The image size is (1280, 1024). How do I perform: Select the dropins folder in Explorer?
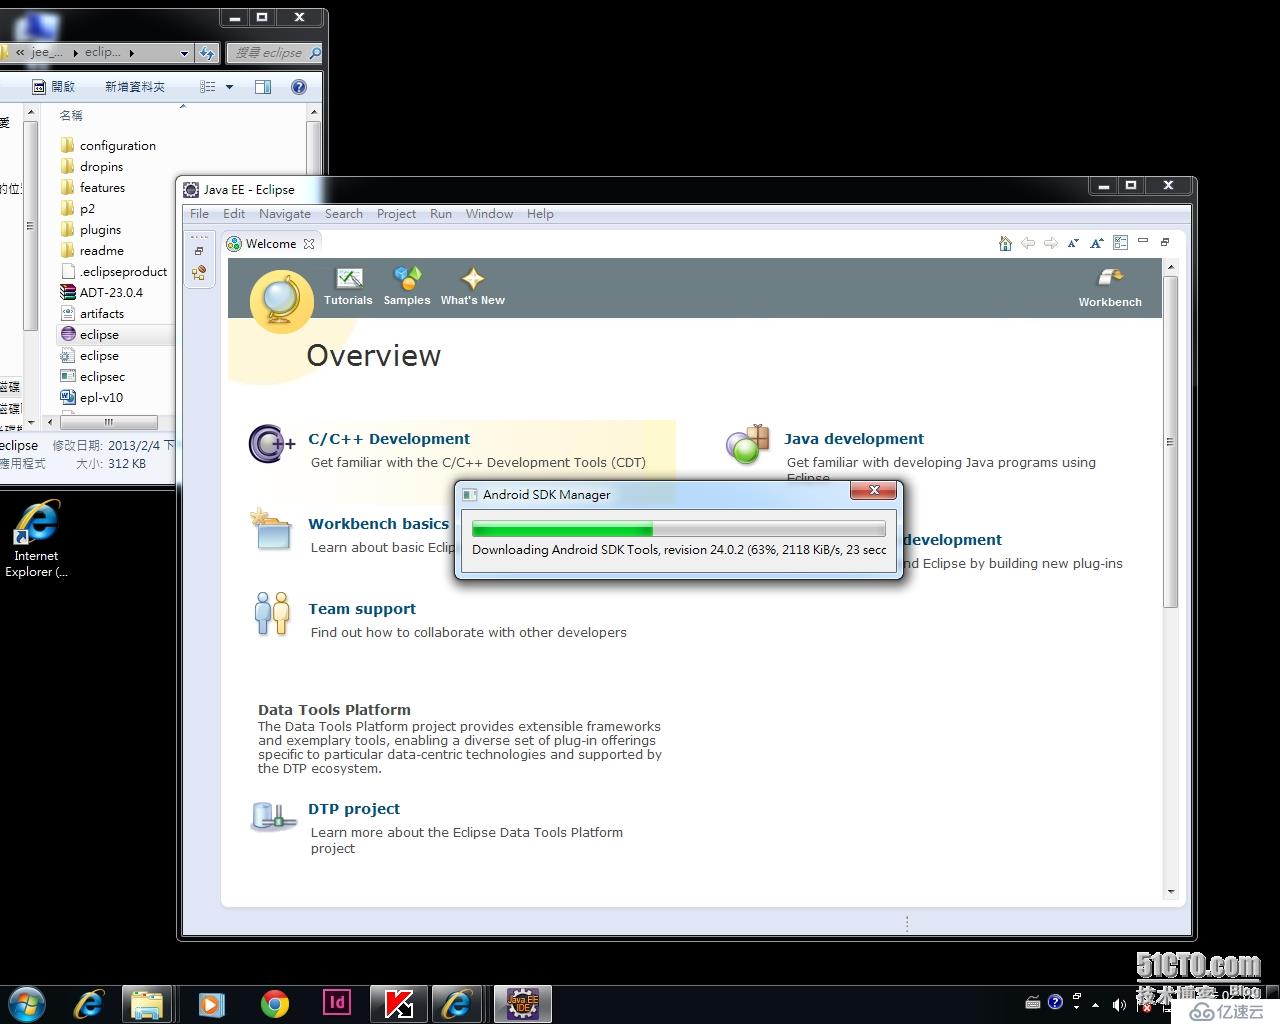point(92,167)
